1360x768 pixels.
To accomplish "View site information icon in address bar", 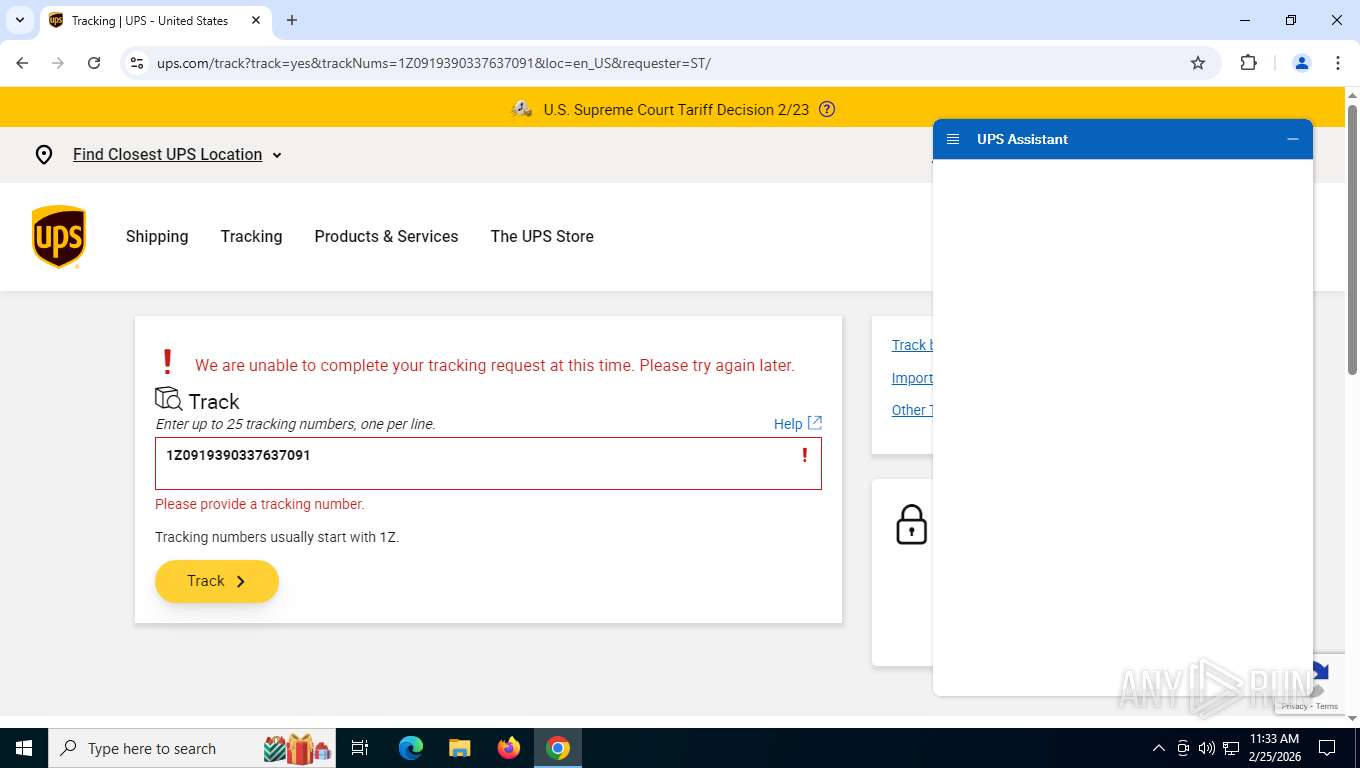I will click(137, 63).
